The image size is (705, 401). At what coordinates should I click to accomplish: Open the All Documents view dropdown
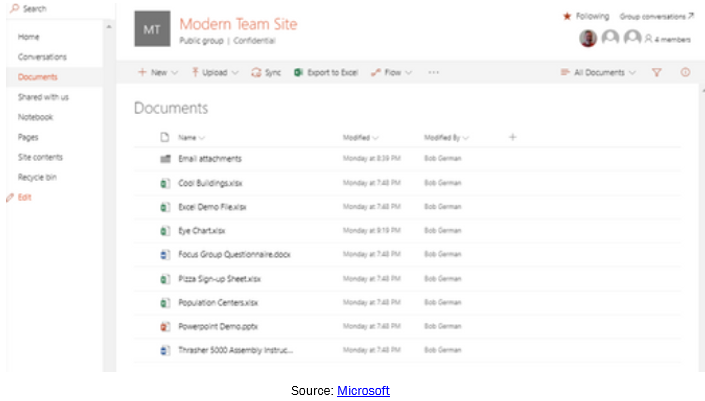[599, 73]
